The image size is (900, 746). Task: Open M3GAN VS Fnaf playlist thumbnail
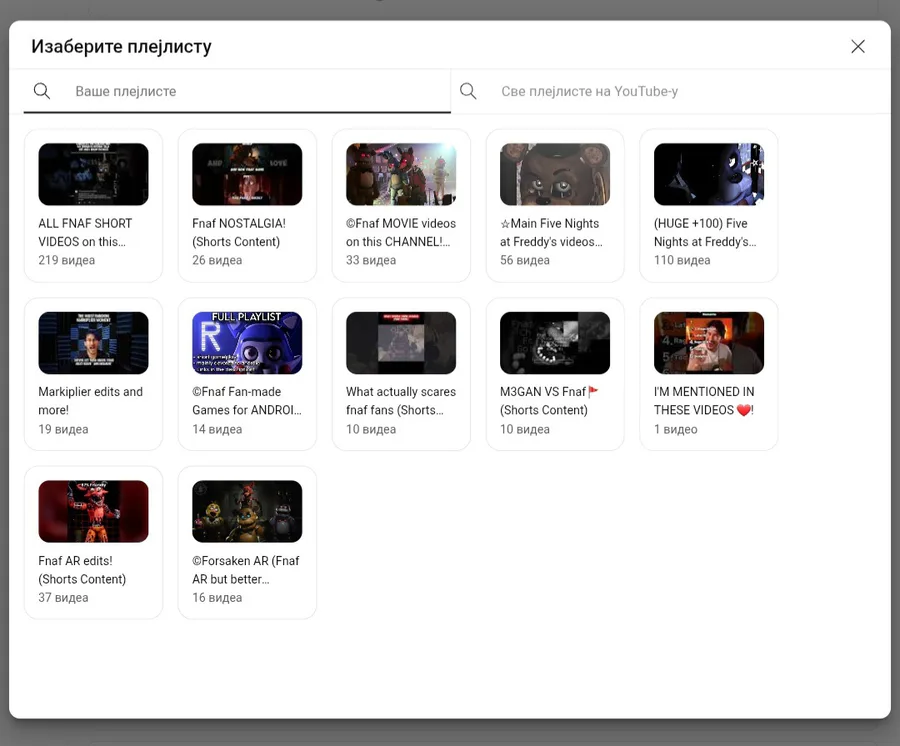[555, 343]
